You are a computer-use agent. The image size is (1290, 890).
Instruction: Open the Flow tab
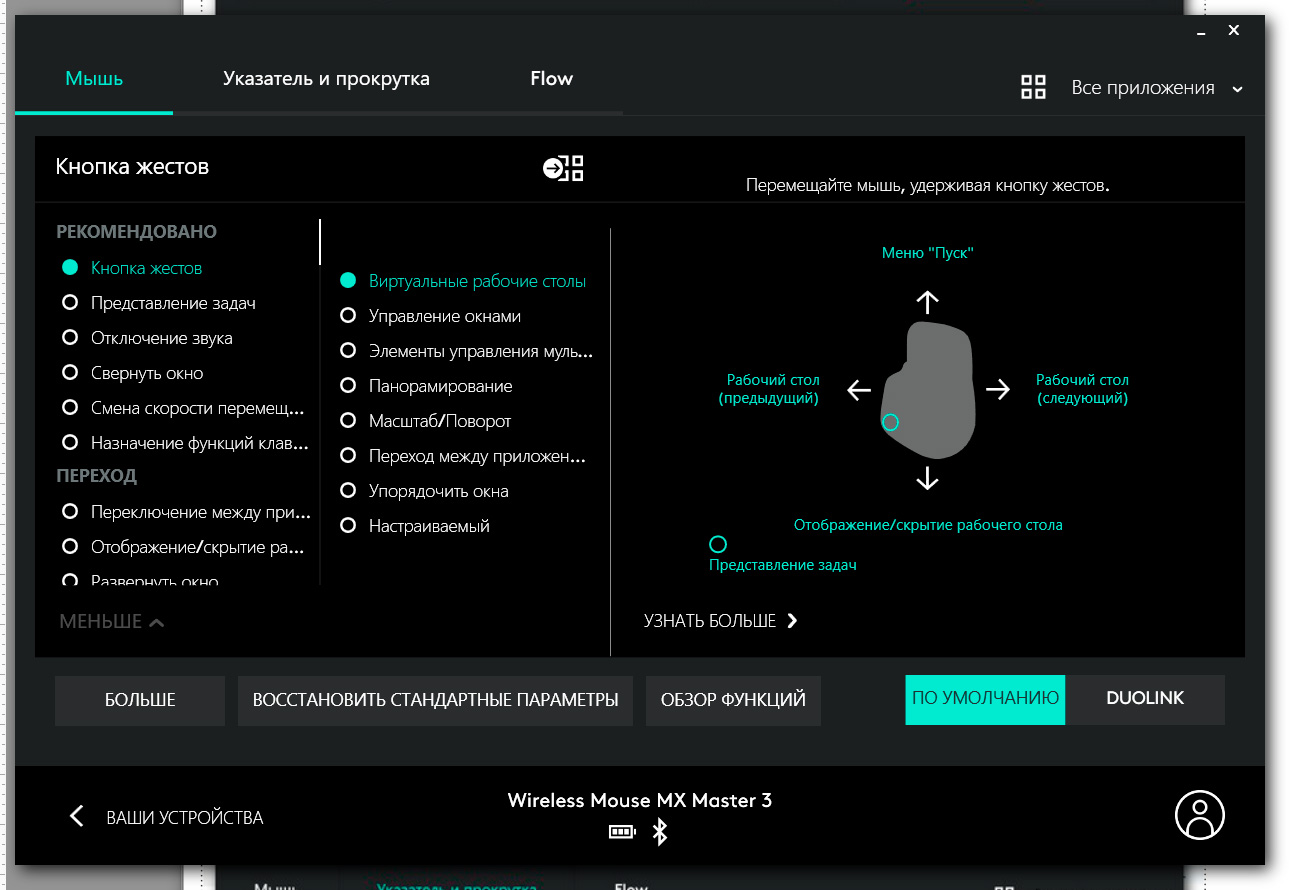click(x=551, y=79)
